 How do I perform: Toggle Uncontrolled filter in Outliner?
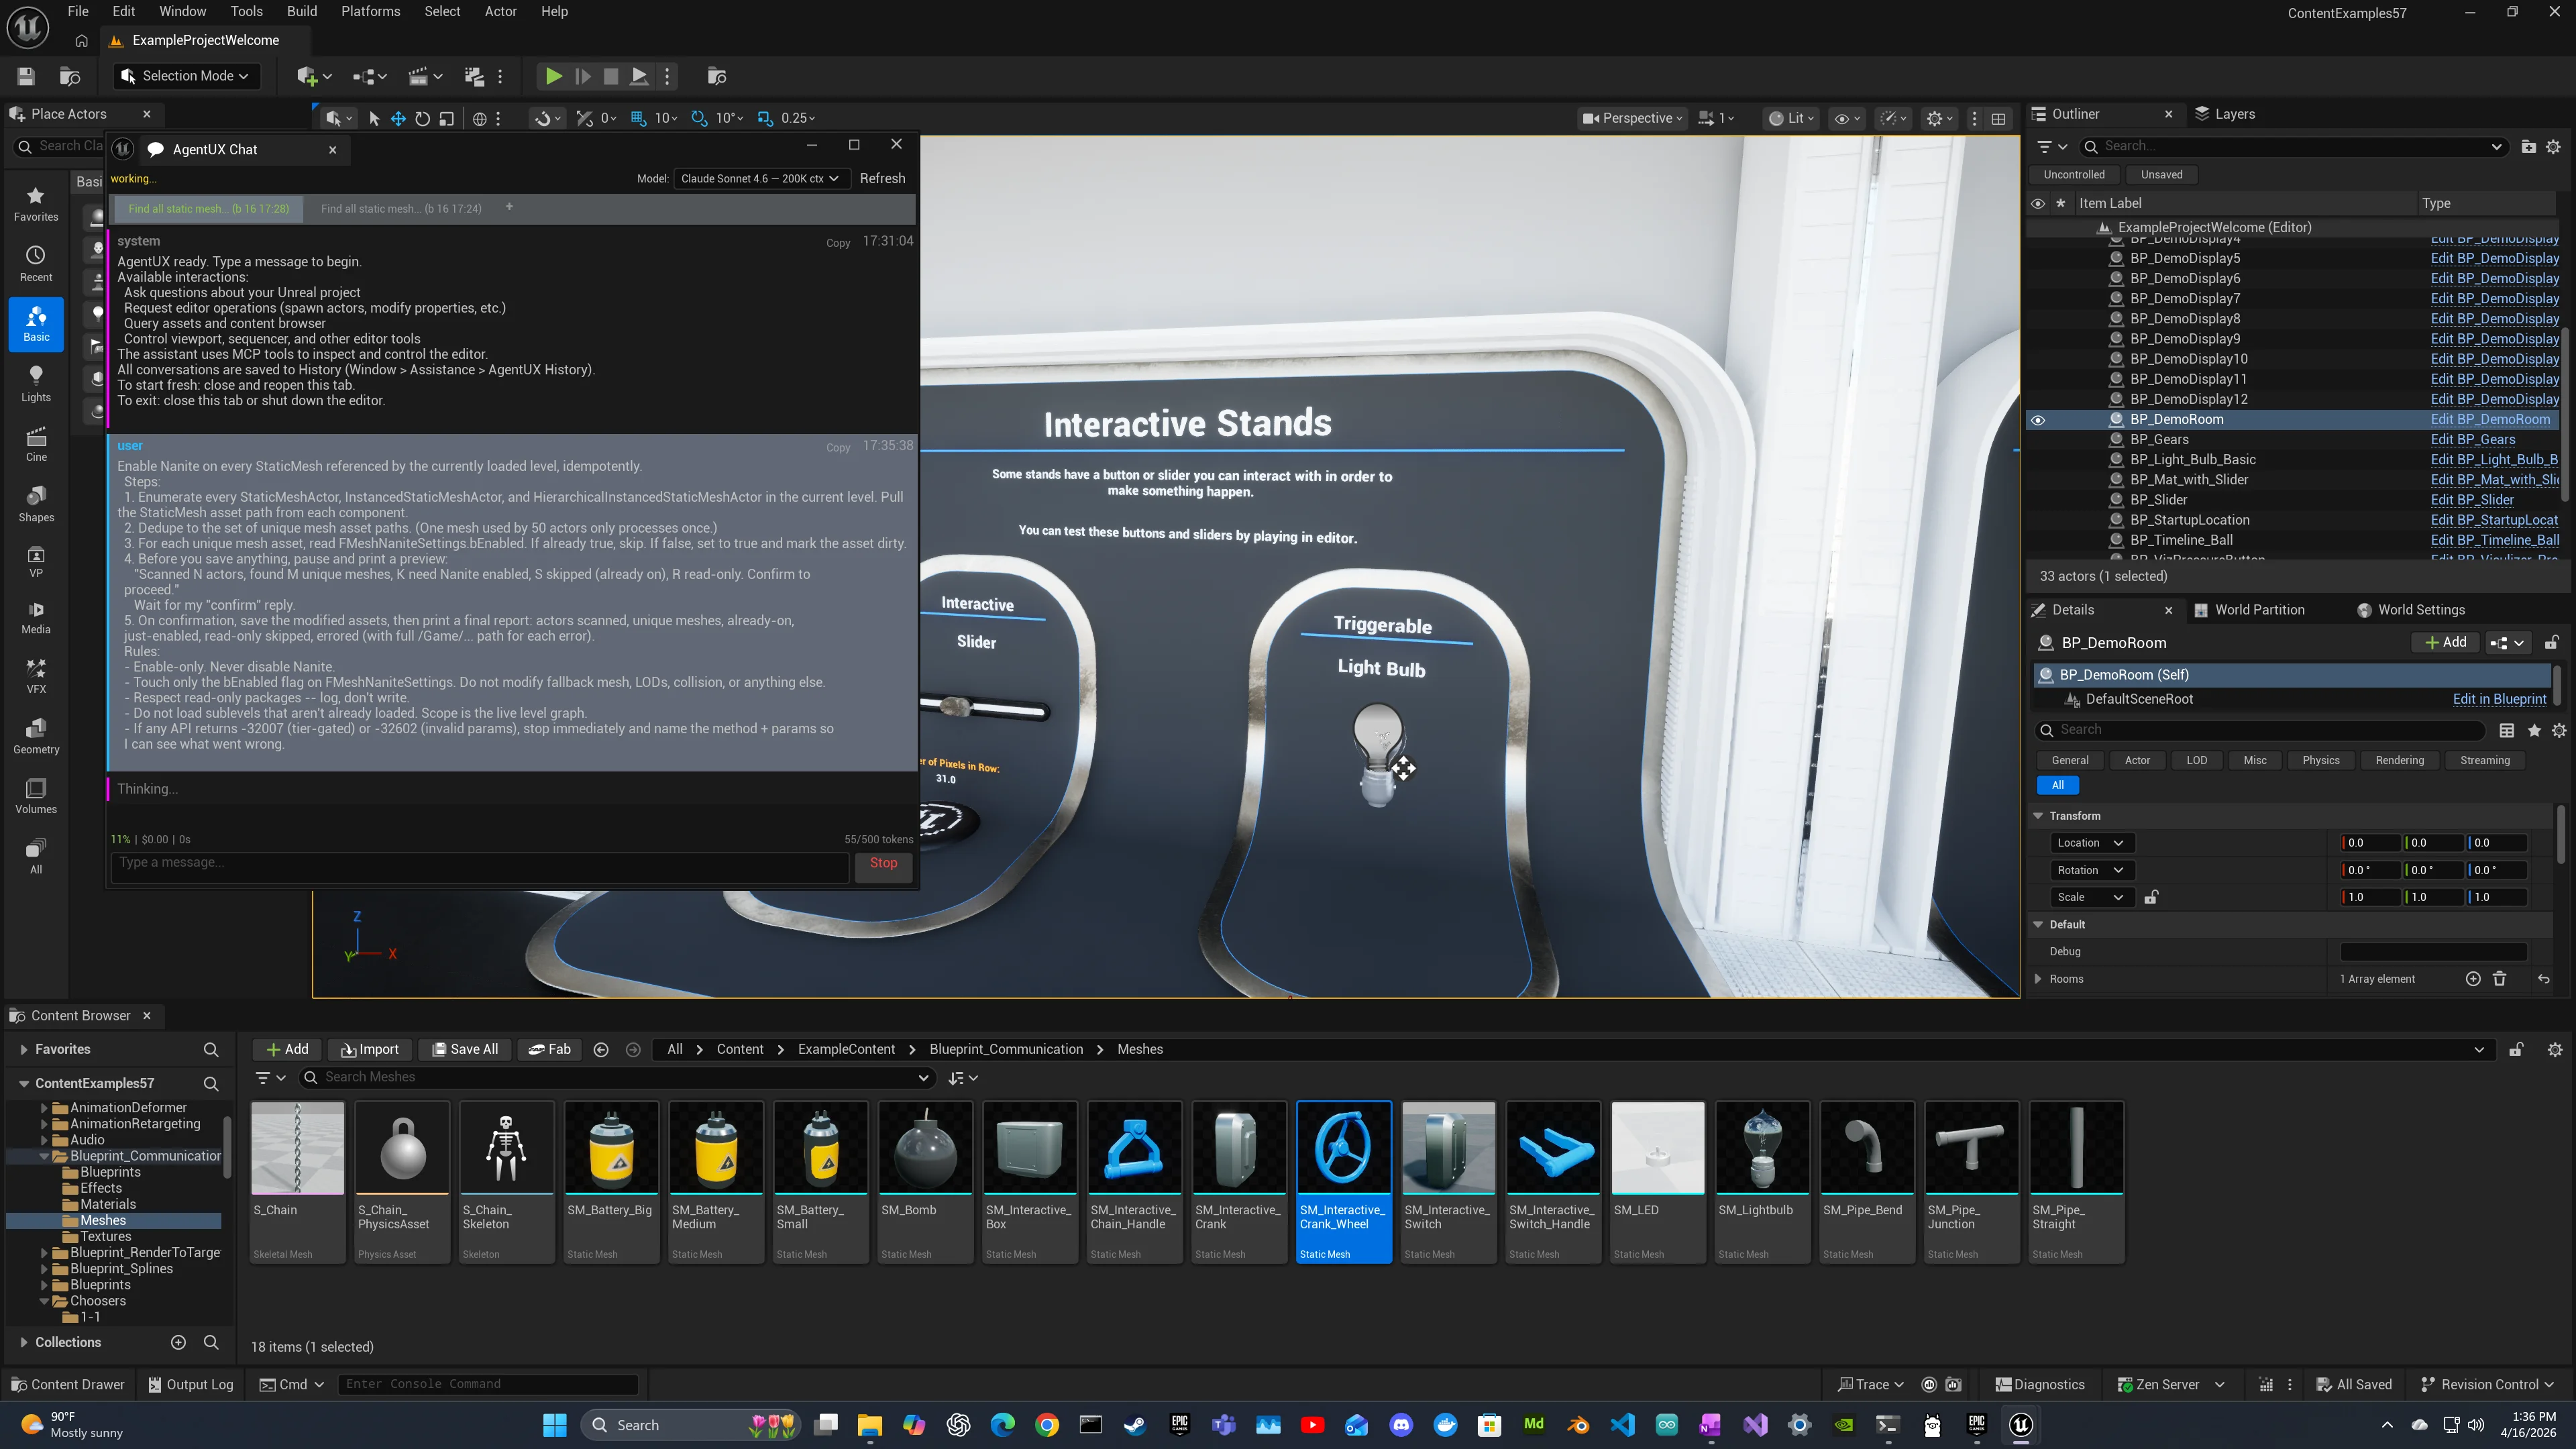[2074, 174]
